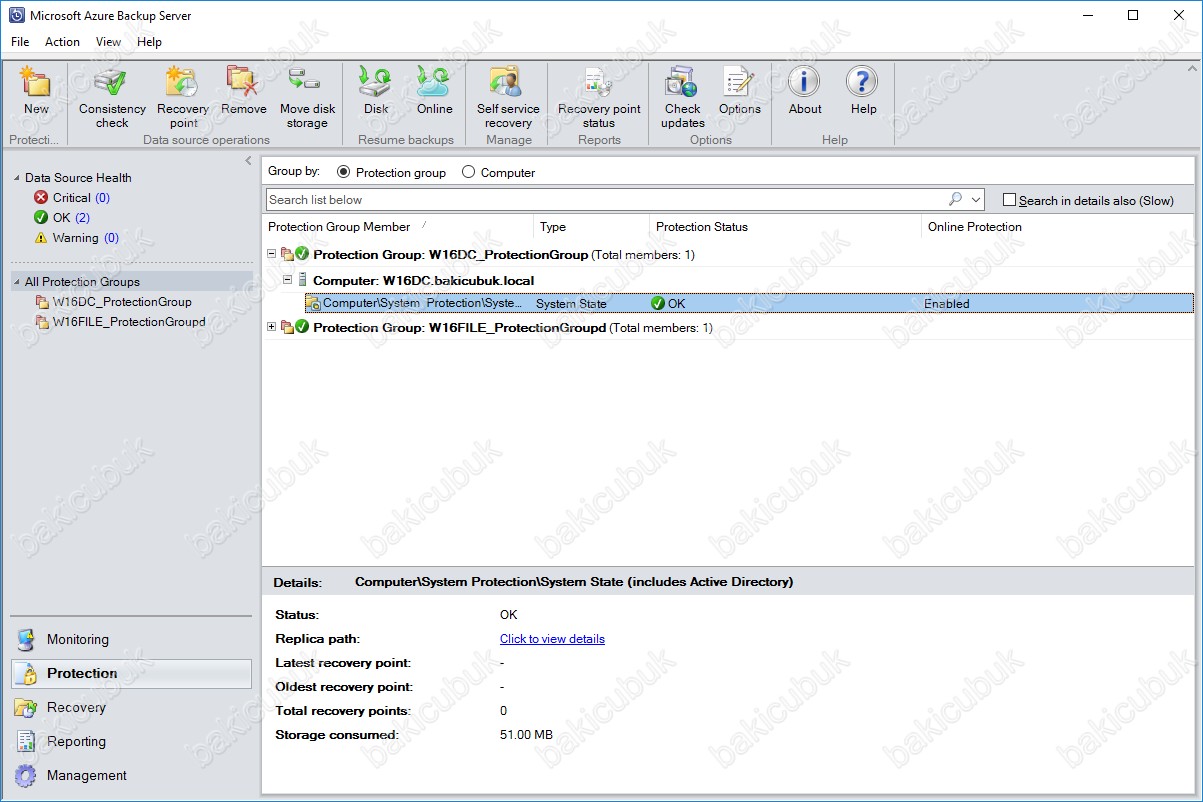Click the Critical red X icon
Image resolution: width=1203 pixels, height=802 pixels.
[41, 197]
